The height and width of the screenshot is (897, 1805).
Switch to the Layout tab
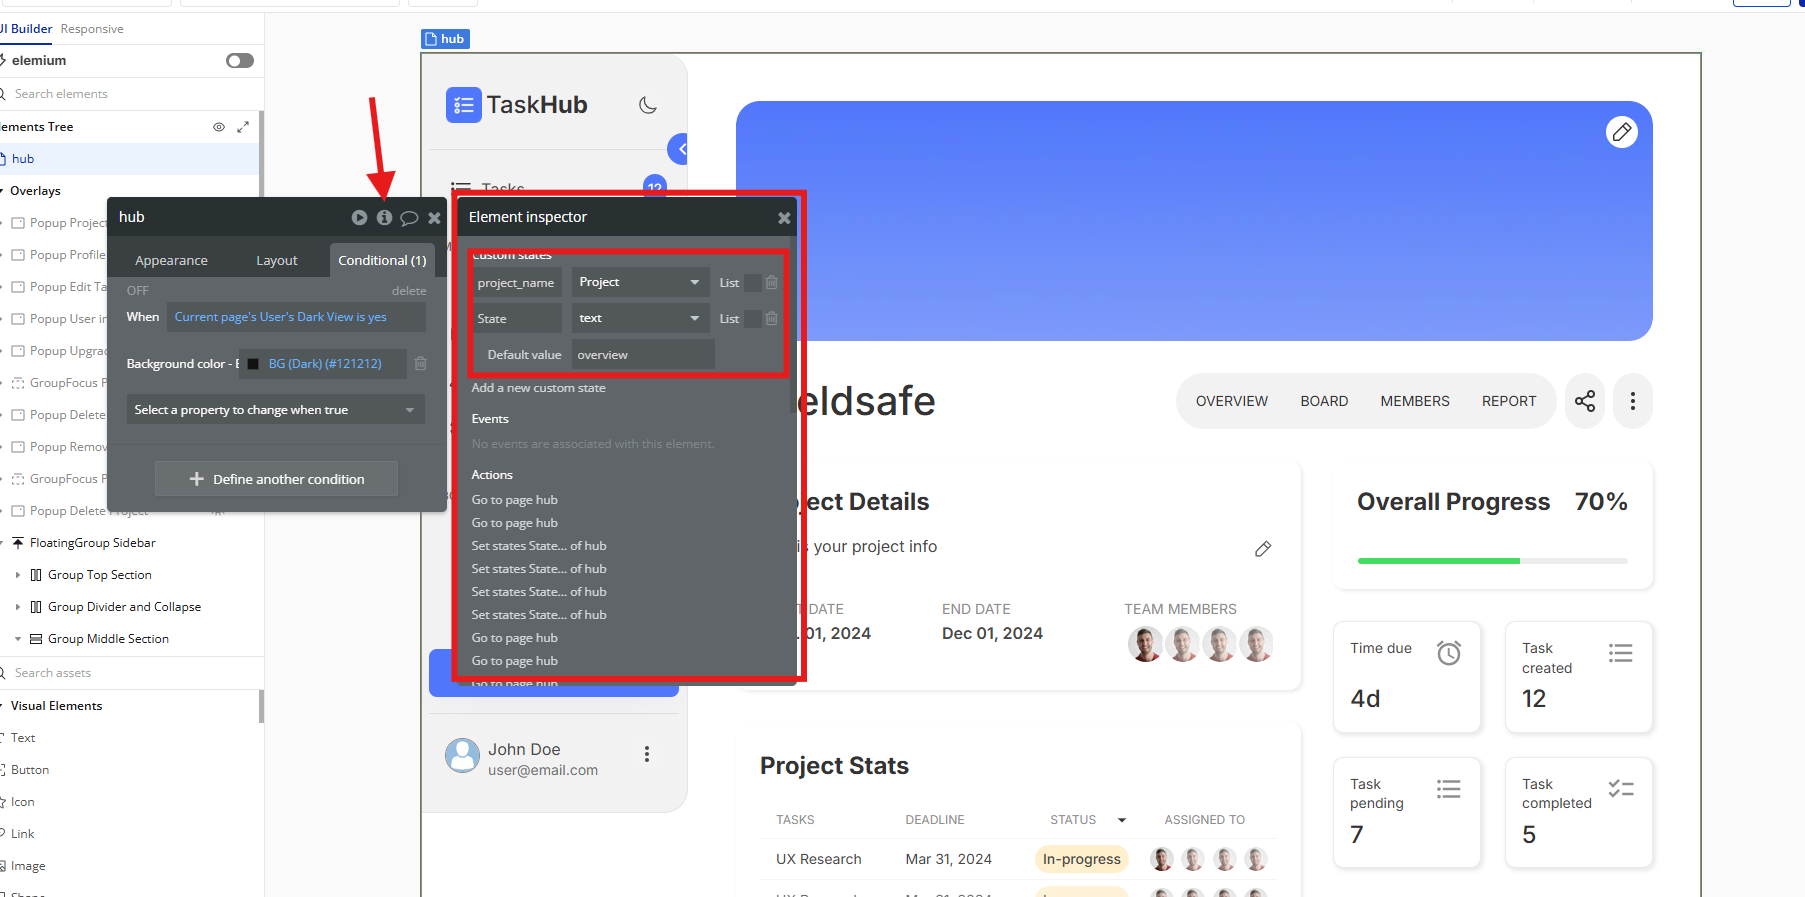point(276,260)
